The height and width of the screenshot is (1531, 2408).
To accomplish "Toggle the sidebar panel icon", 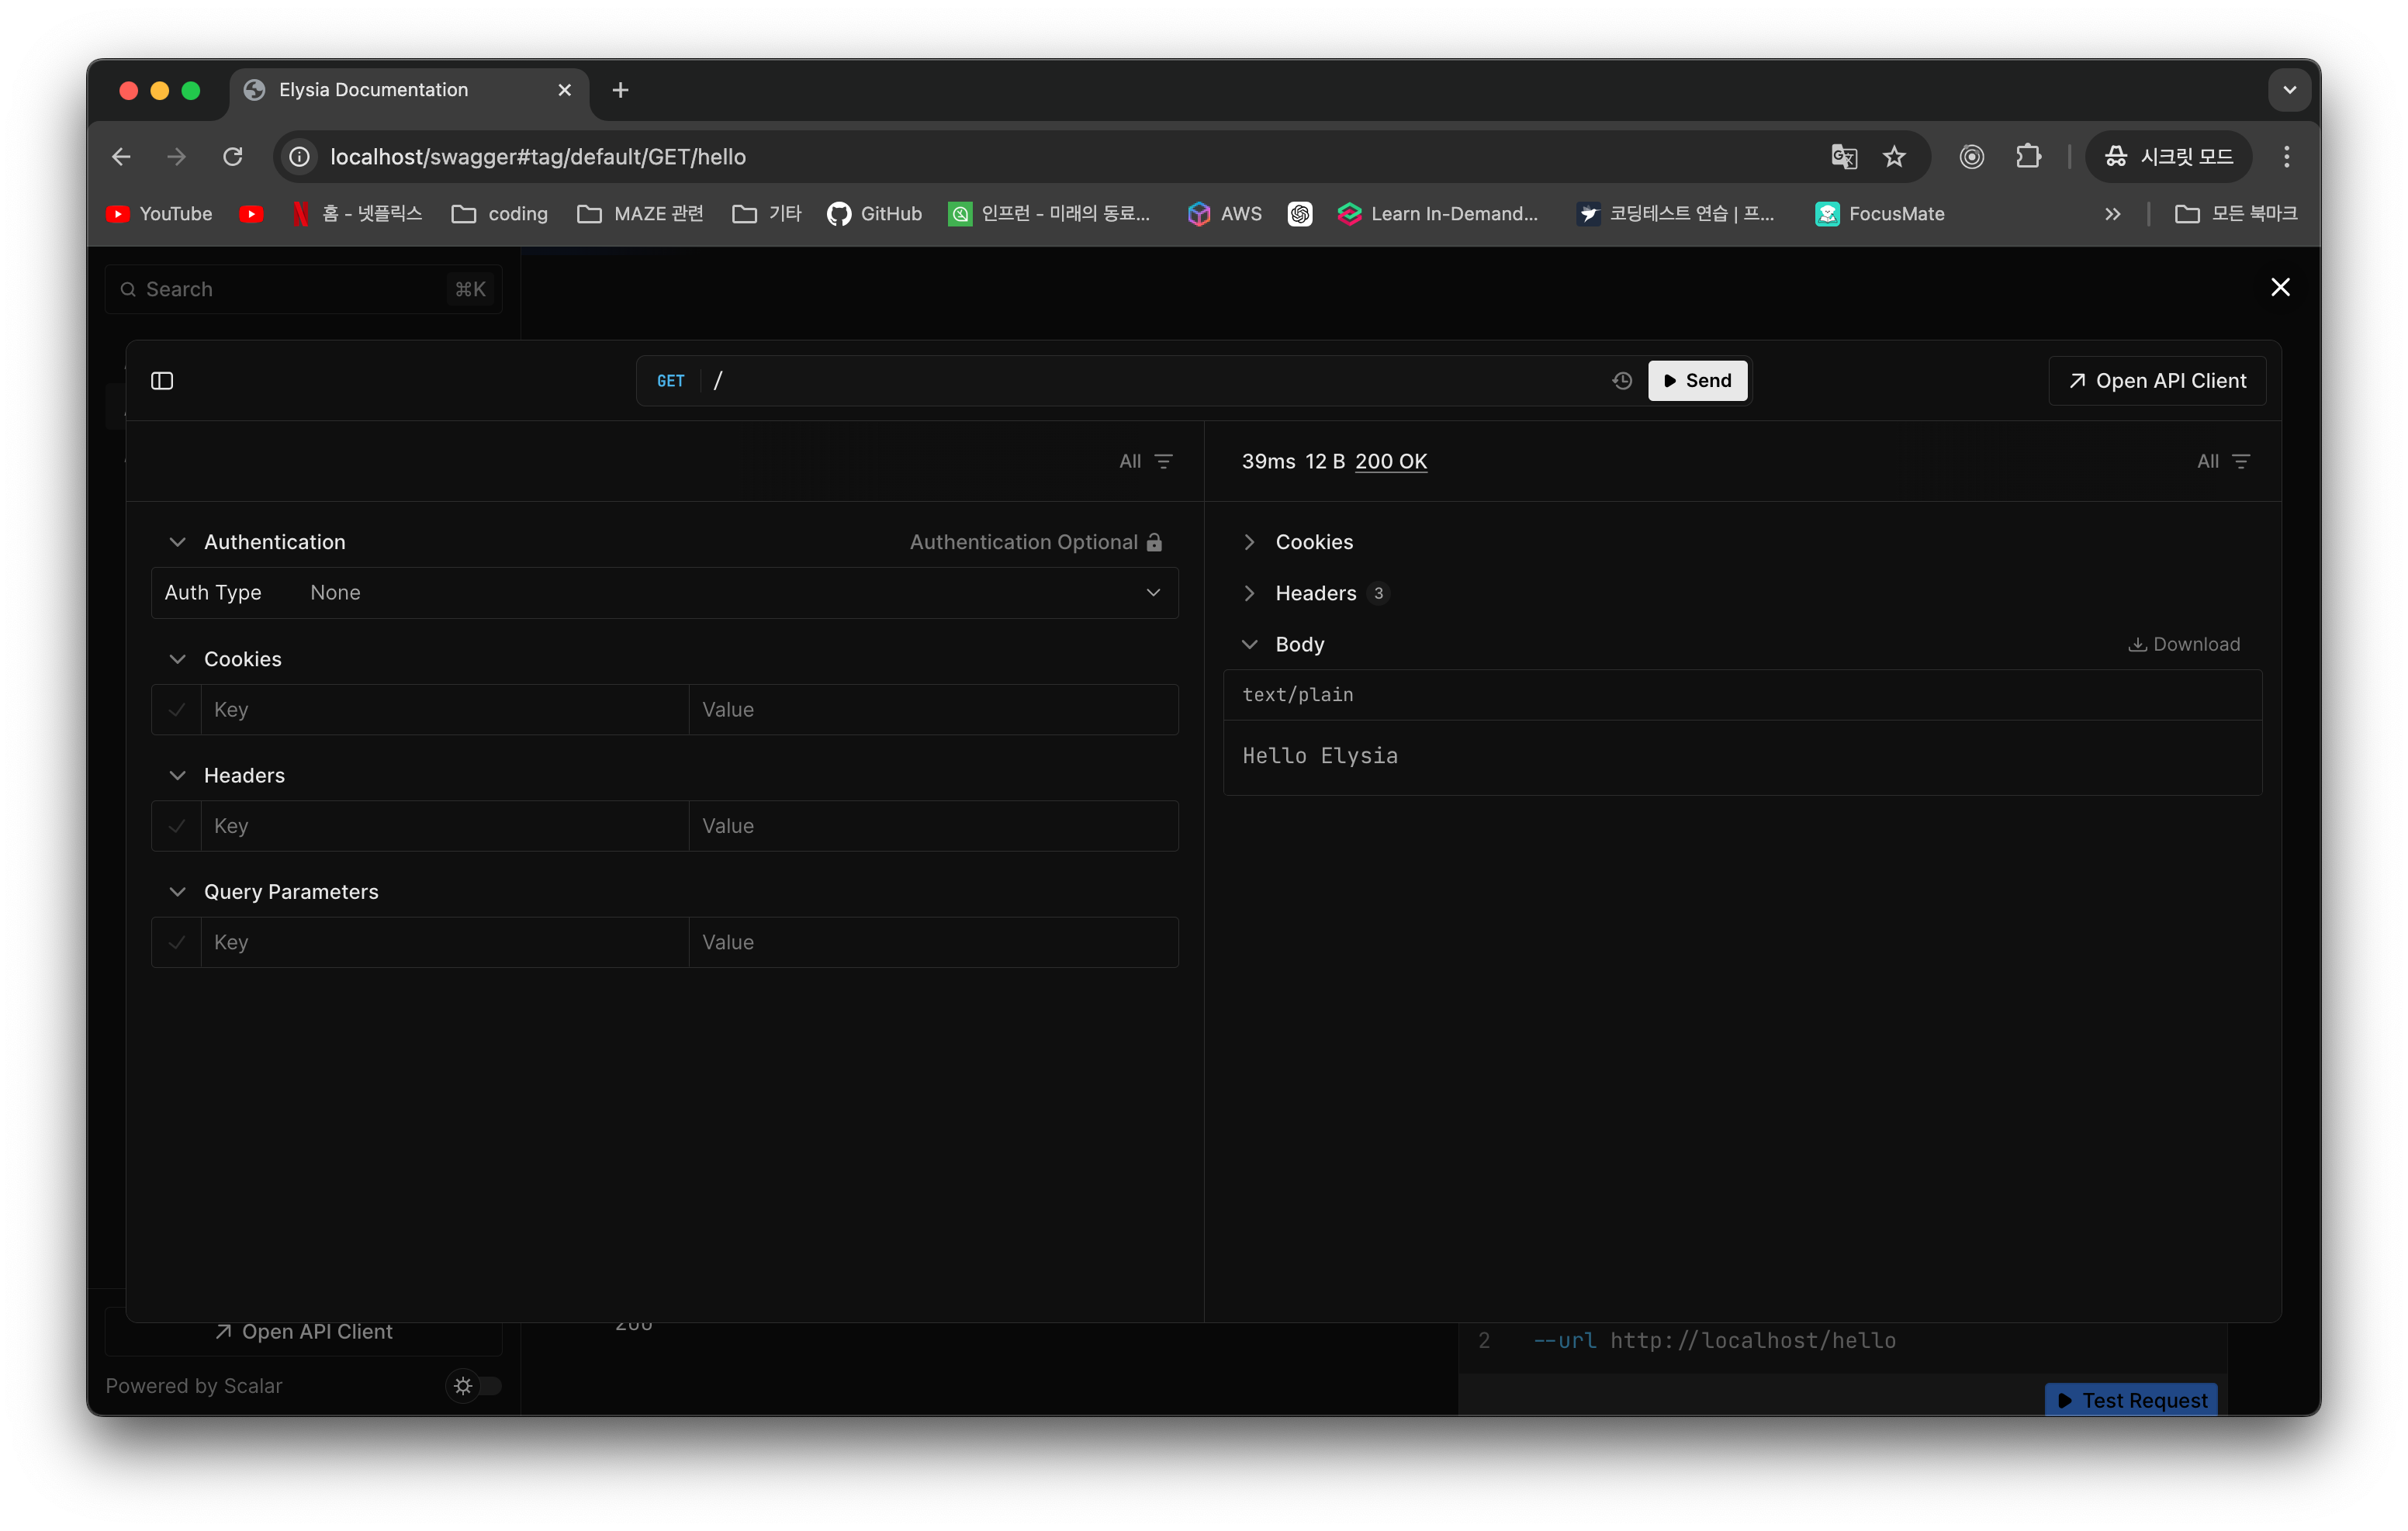I will pyautogui.click(x=162, y=381).
